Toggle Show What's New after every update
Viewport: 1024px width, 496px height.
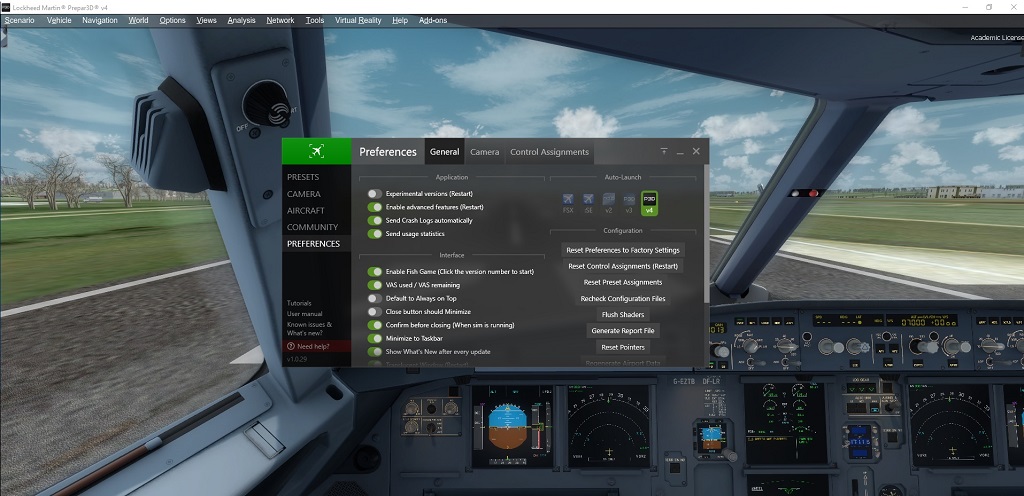375,352
